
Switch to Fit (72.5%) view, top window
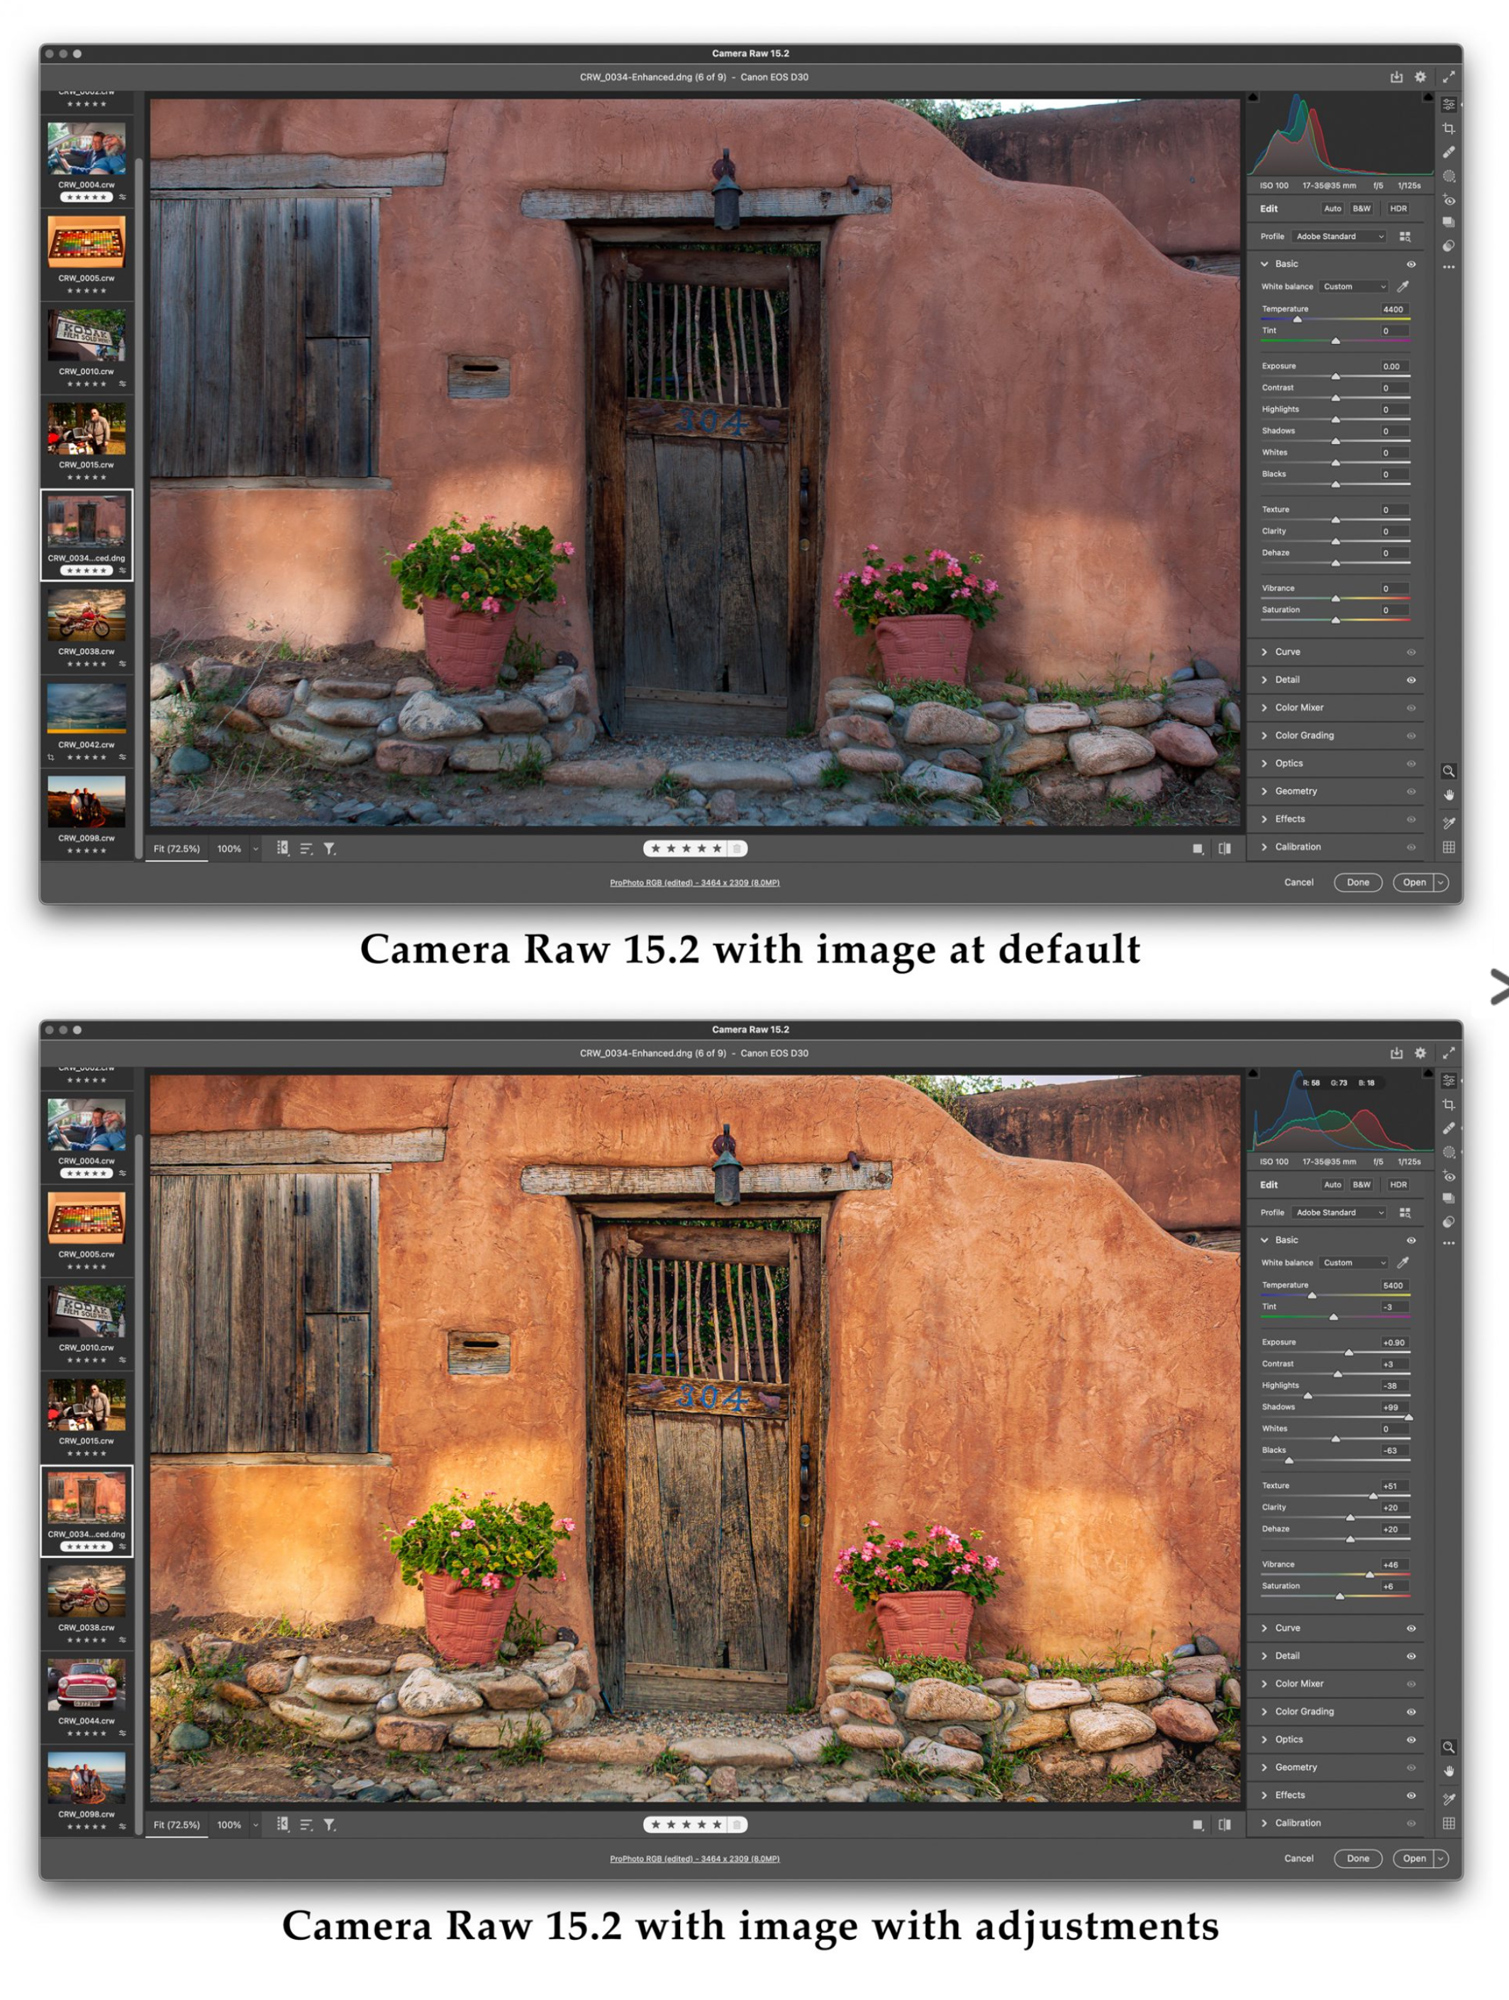177,849
